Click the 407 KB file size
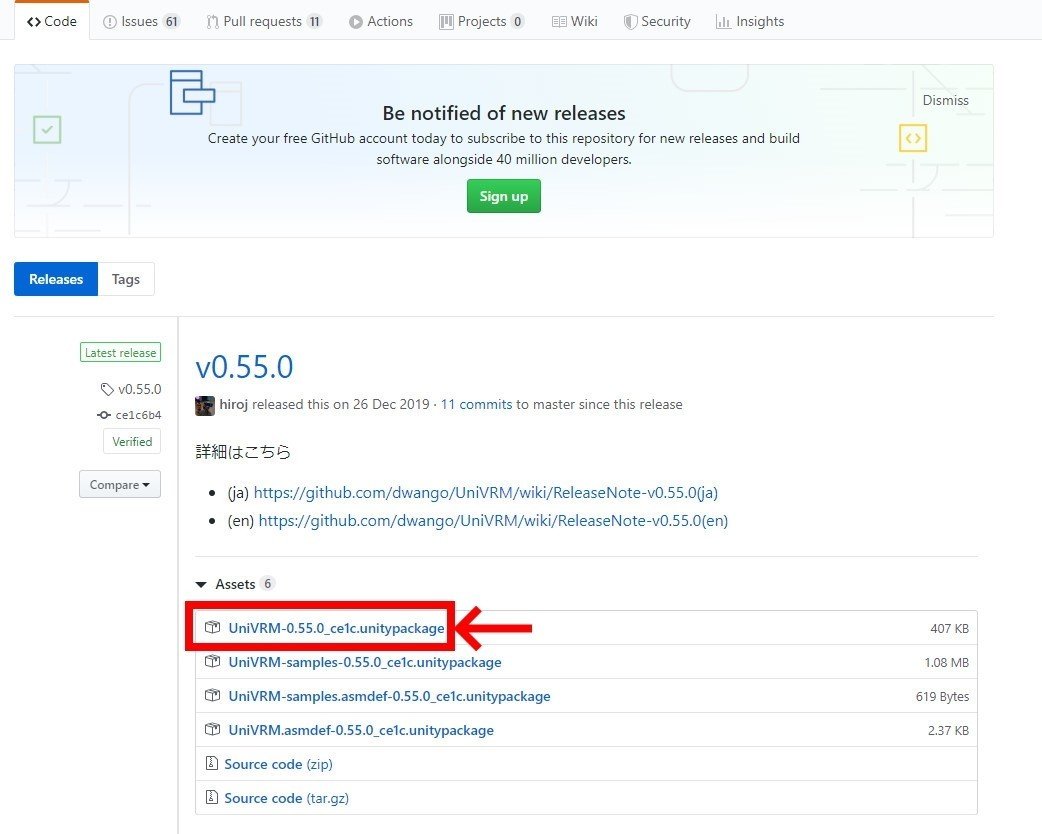The height and width of the screenshot is (834, 1042). (949, 629)
